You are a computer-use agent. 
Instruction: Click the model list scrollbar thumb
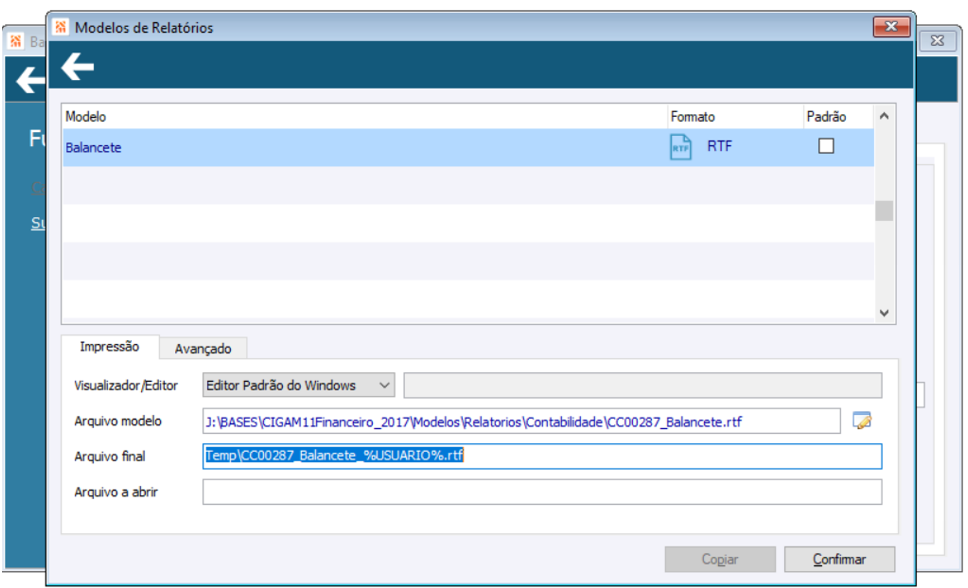pyautogui.click(x=884, y=211)
